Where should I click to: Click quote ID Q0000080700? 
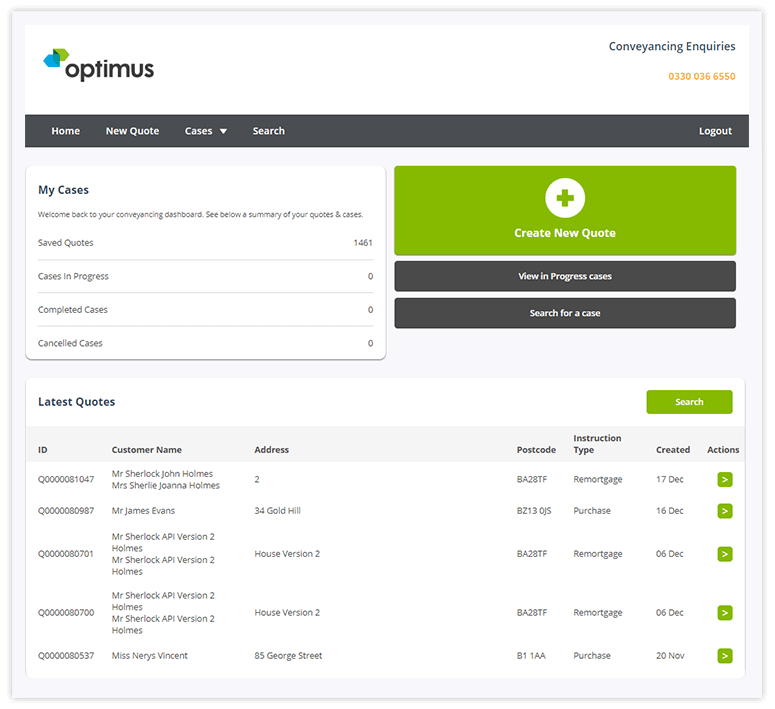pyautogui.click(x=66, y=613)
